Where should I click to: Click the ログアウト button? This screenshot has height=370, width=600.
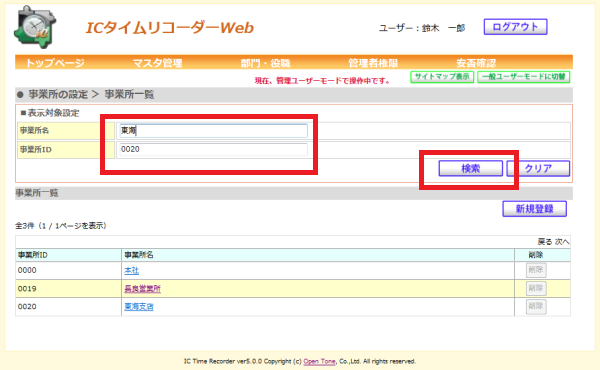click(515, 27)
